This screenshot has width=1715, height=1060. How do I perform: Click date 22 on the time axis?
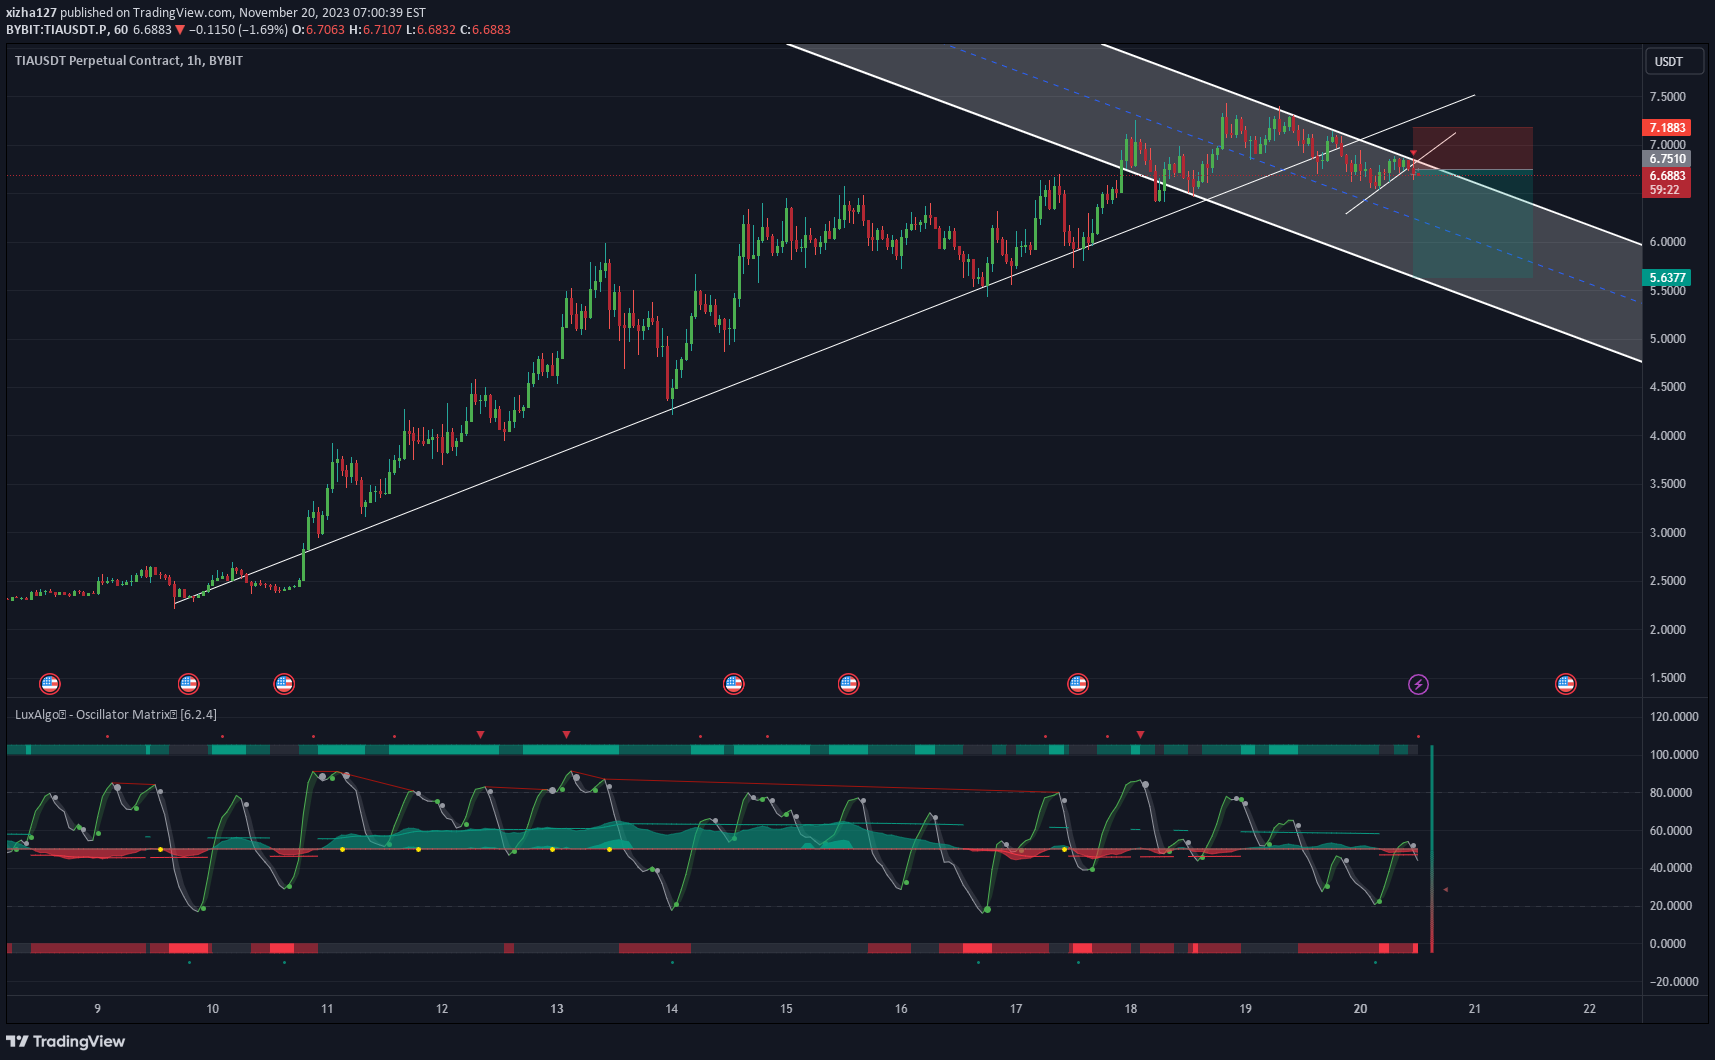coord(1590,1009)
